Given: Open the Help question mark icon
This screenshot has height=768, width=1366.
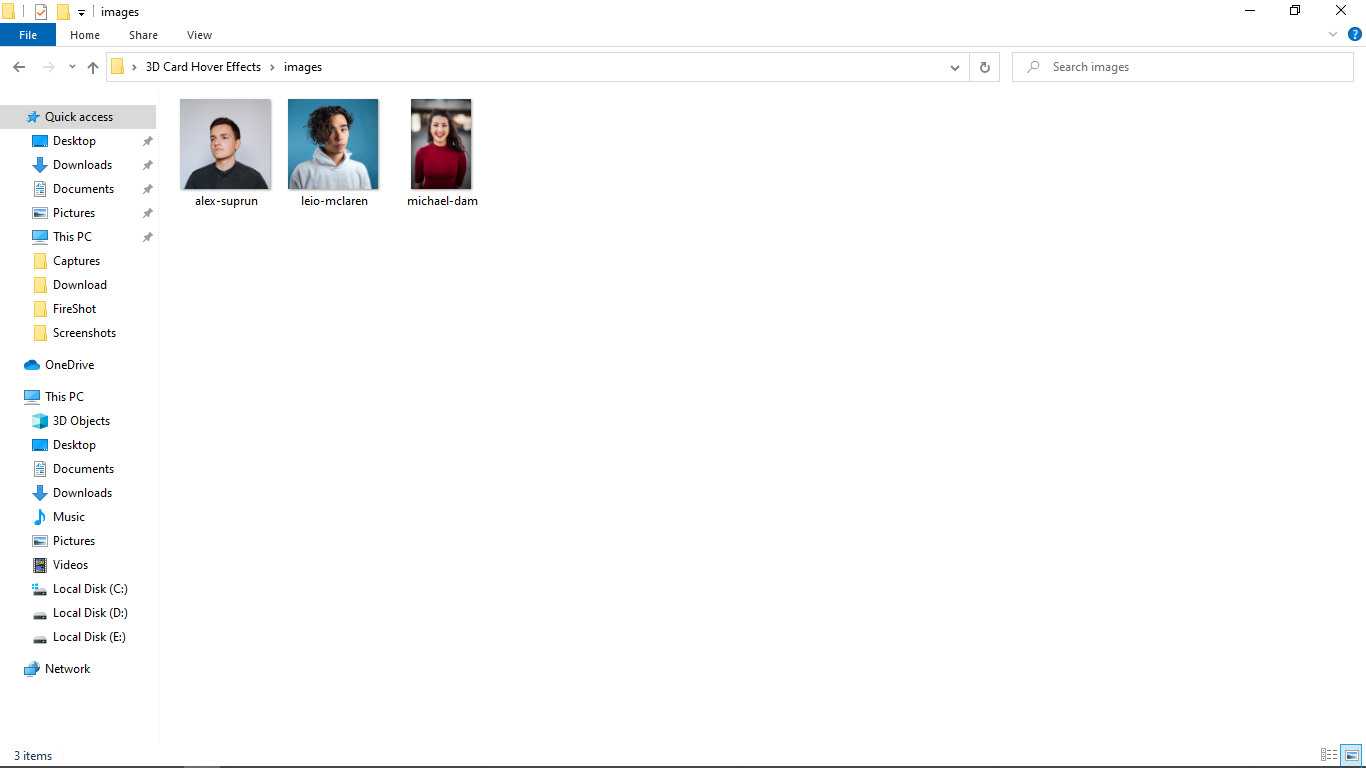Looking at the screenshot, I should point(1355,34).
